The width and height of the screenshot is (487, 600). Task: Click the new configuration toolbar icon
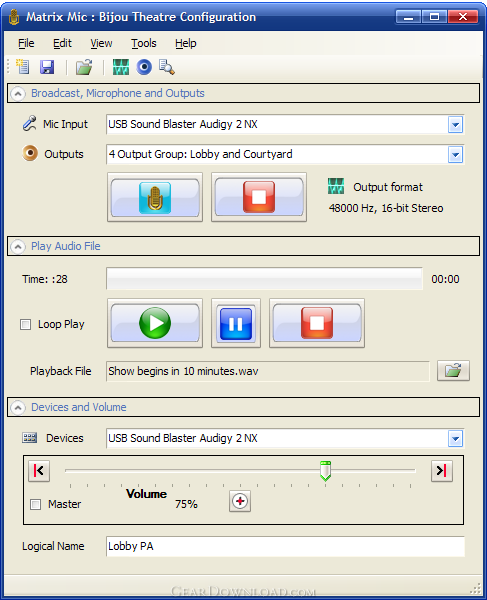(23, 67)
